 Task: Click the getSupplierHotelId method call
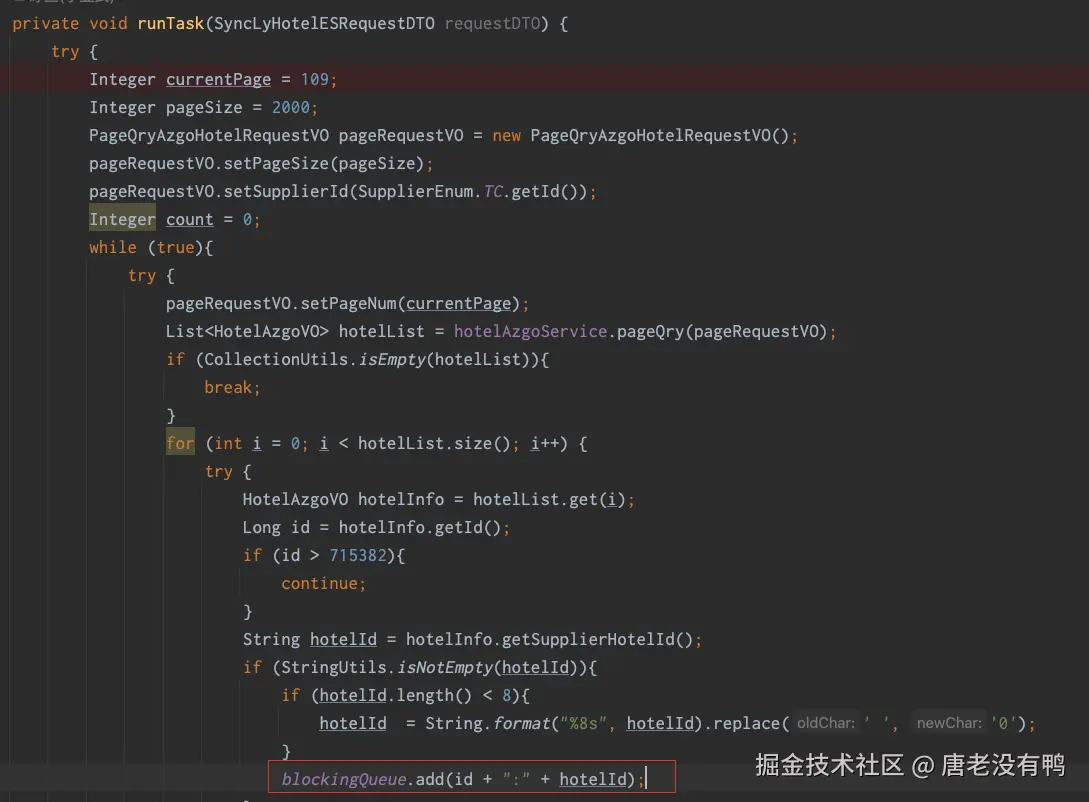click(588, 640)
